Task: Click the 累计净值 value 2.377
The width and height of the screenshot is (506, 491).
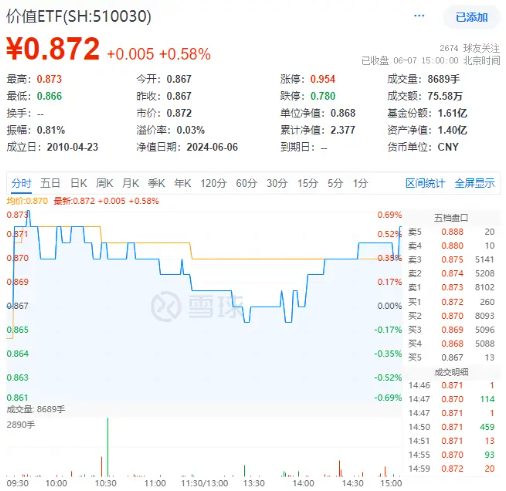Action: [343, 130]
